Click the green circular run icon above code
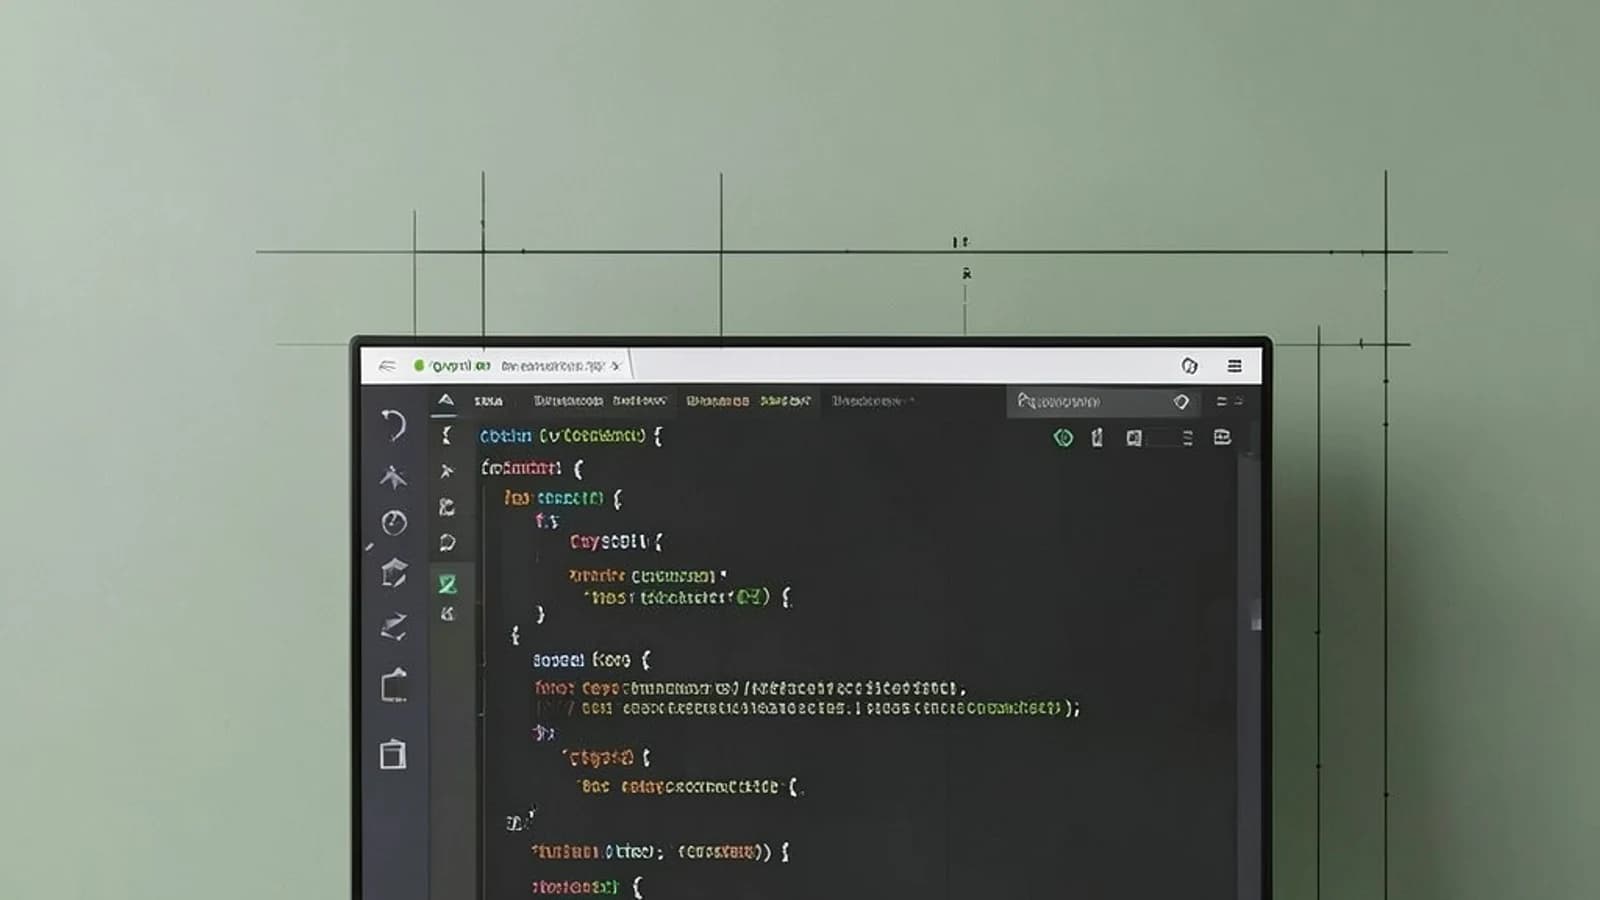The height and width of the screenshot is (900, 1600). tap(1063, 437)
